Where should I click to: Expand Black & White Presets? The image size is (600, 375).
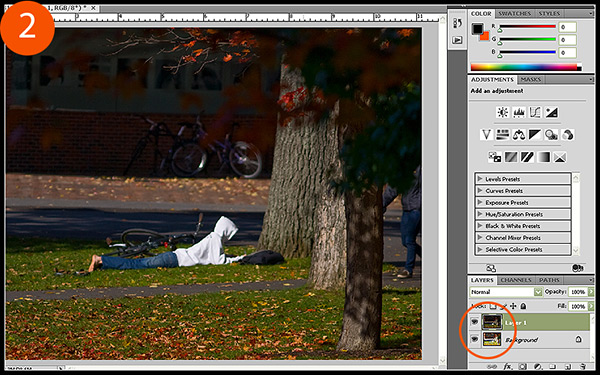(479, 226)
